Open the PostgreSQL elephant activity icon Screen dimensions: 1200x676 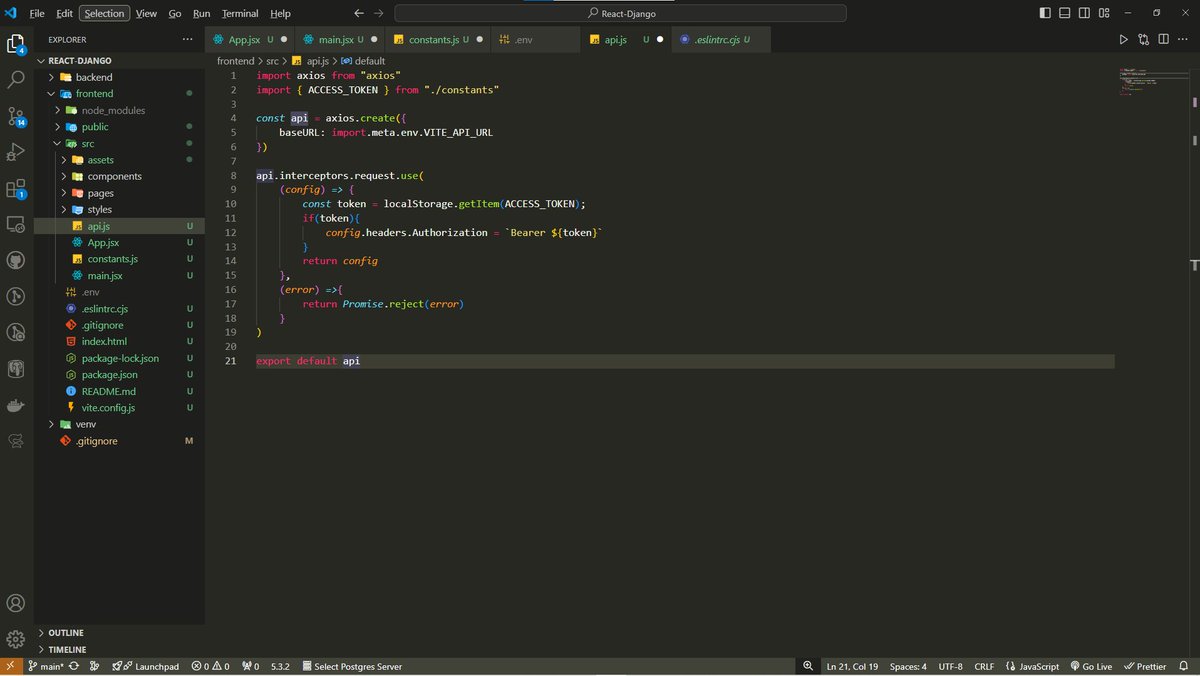[x=16, y=369]
